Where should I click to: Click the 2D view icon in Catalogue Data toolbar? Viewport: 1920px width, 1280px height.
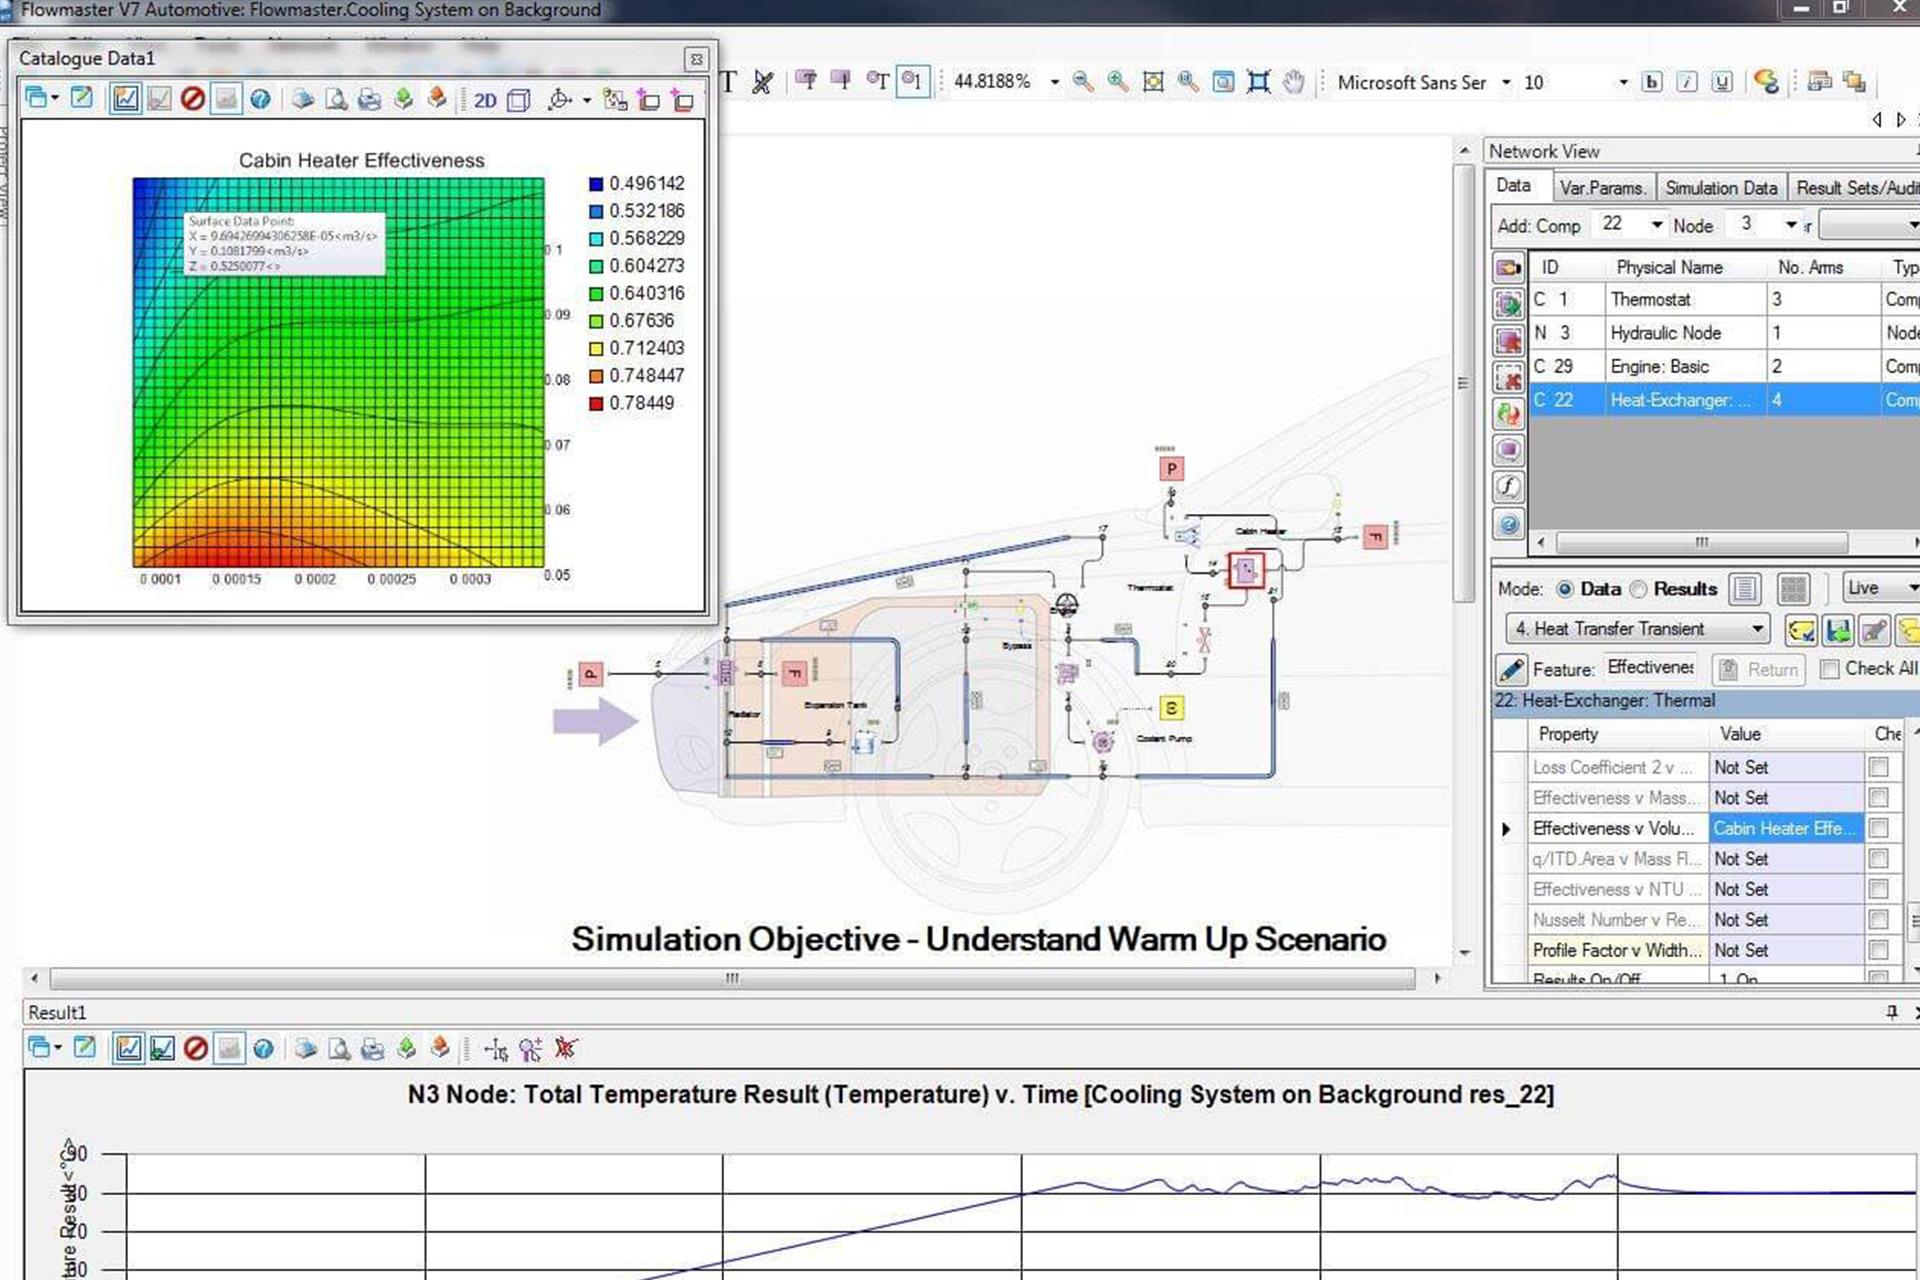click(x=485, y=100)
